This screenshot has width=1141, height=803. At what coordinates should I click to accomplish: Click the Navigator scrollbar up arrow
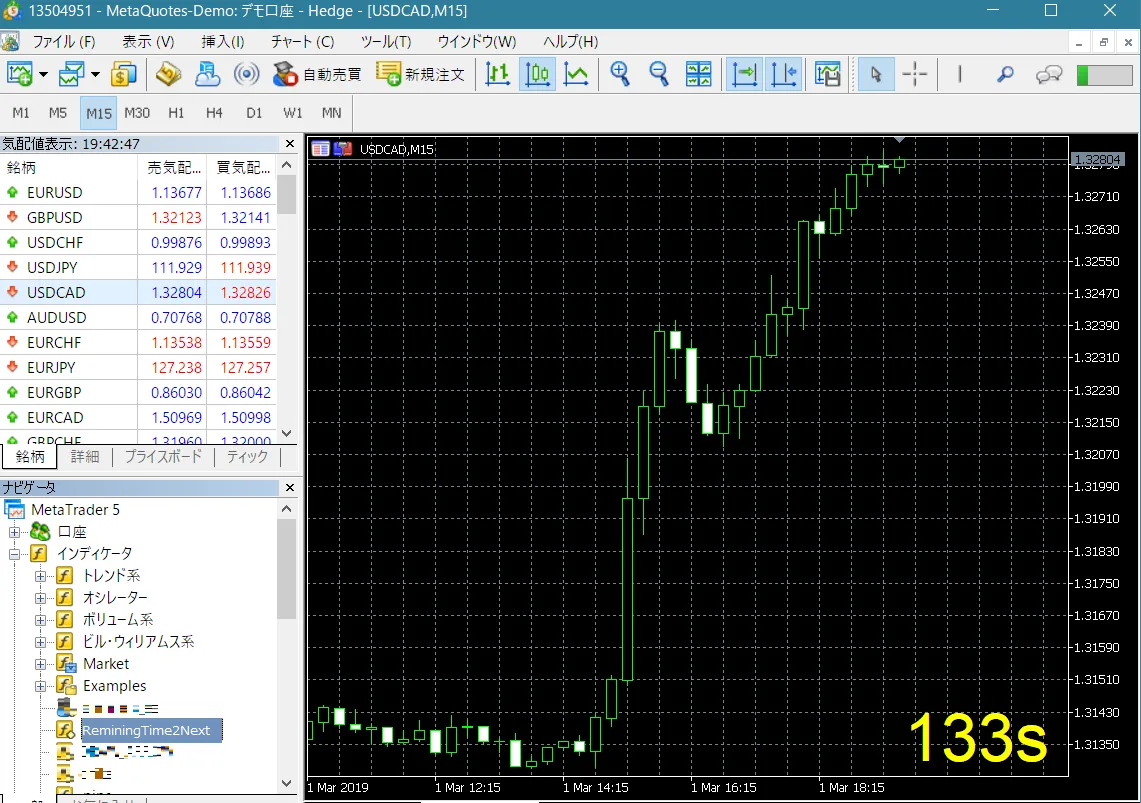287,509
